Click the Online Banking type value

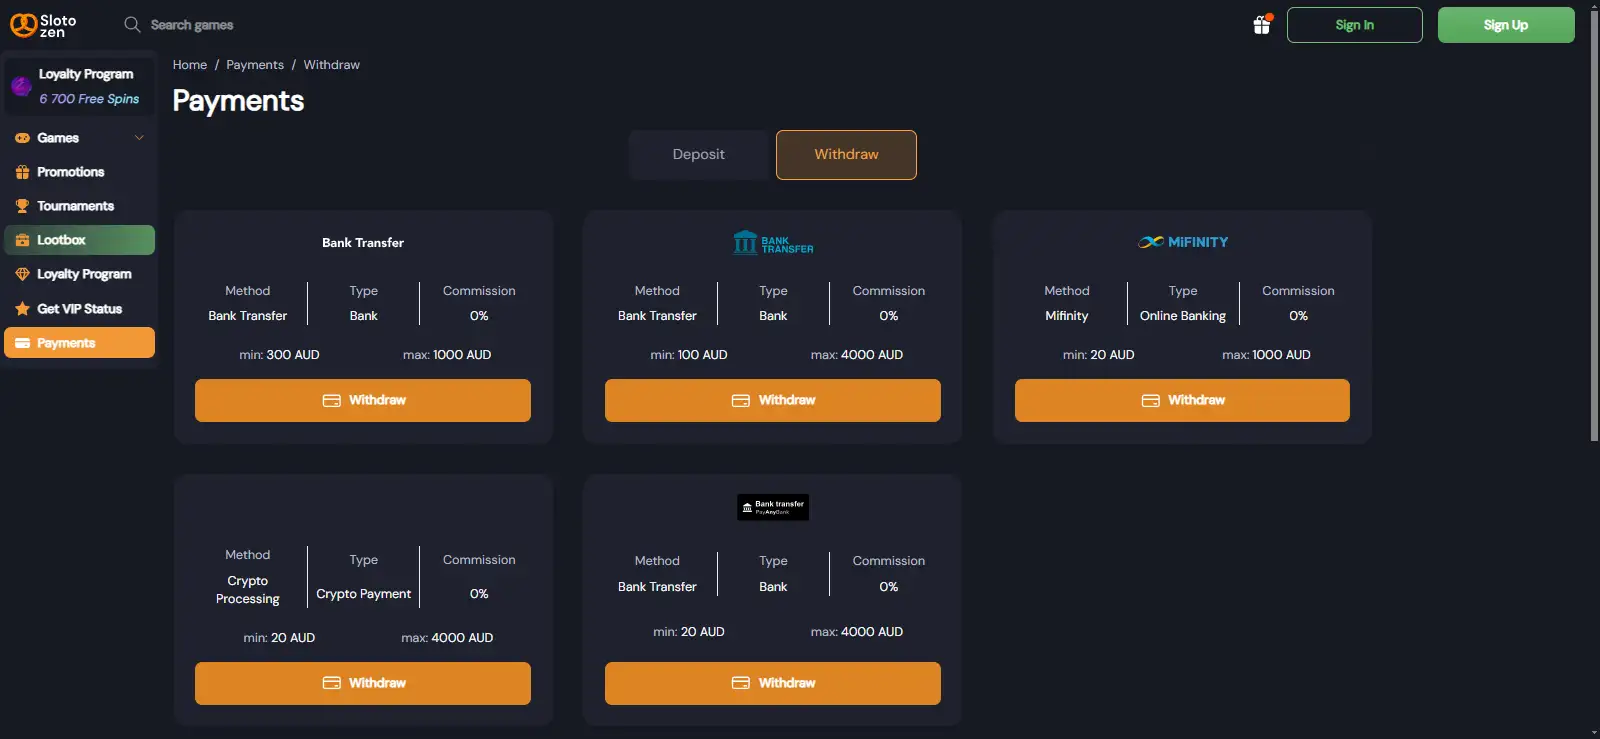tap(1183, 316)
